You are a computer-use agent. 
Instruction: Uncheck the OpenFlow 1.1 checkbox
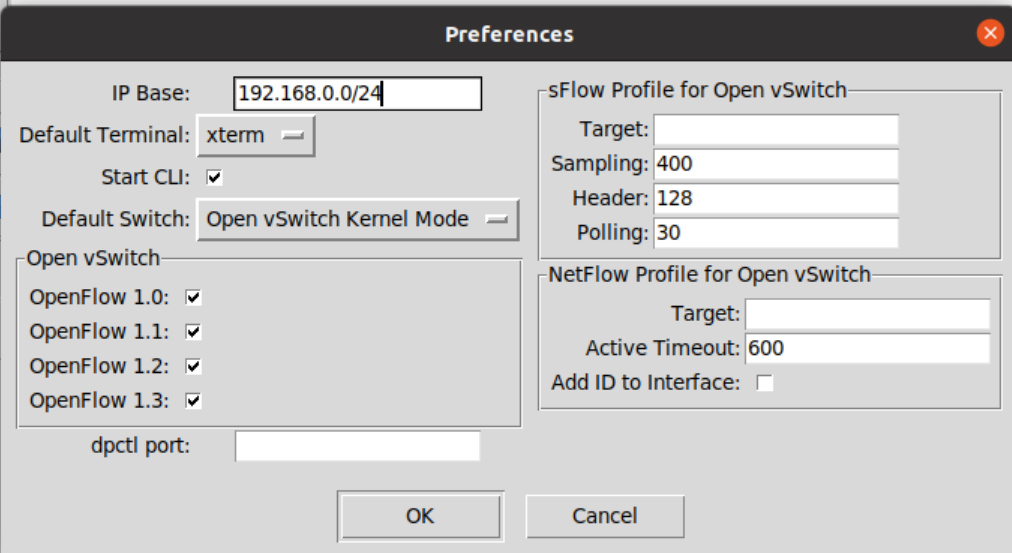(x=193, y=332)
